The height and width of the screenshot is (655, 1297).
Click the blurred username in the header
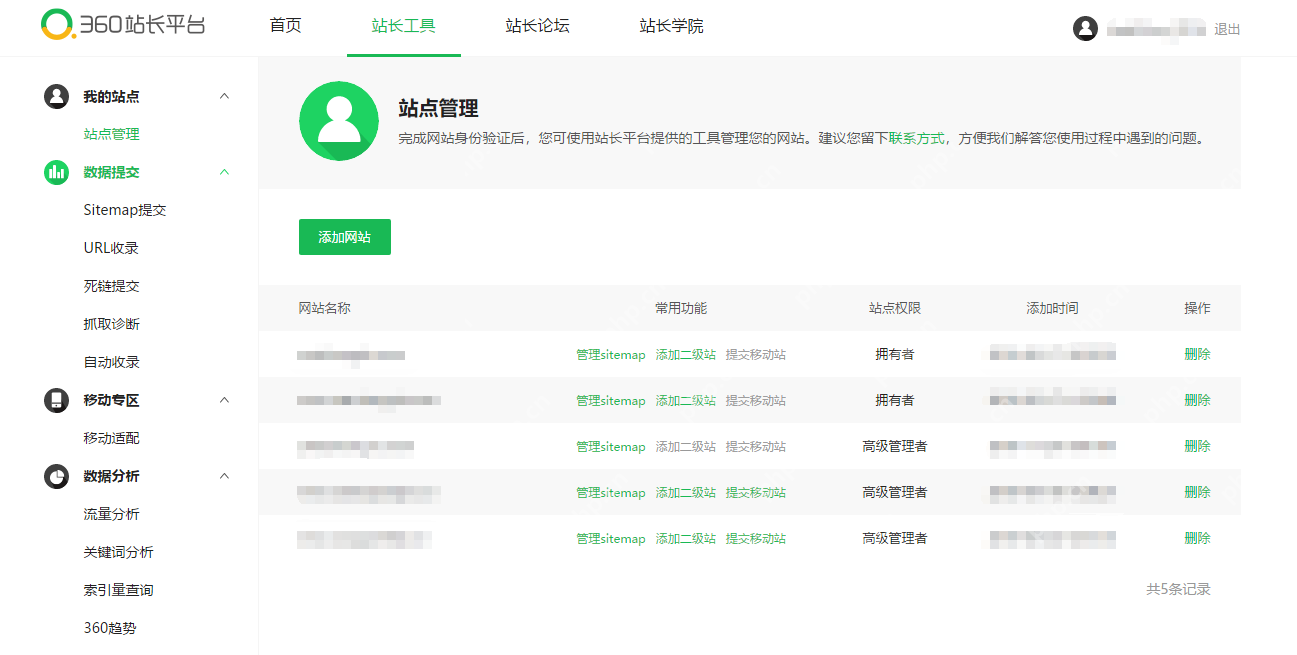point(1155,29)
